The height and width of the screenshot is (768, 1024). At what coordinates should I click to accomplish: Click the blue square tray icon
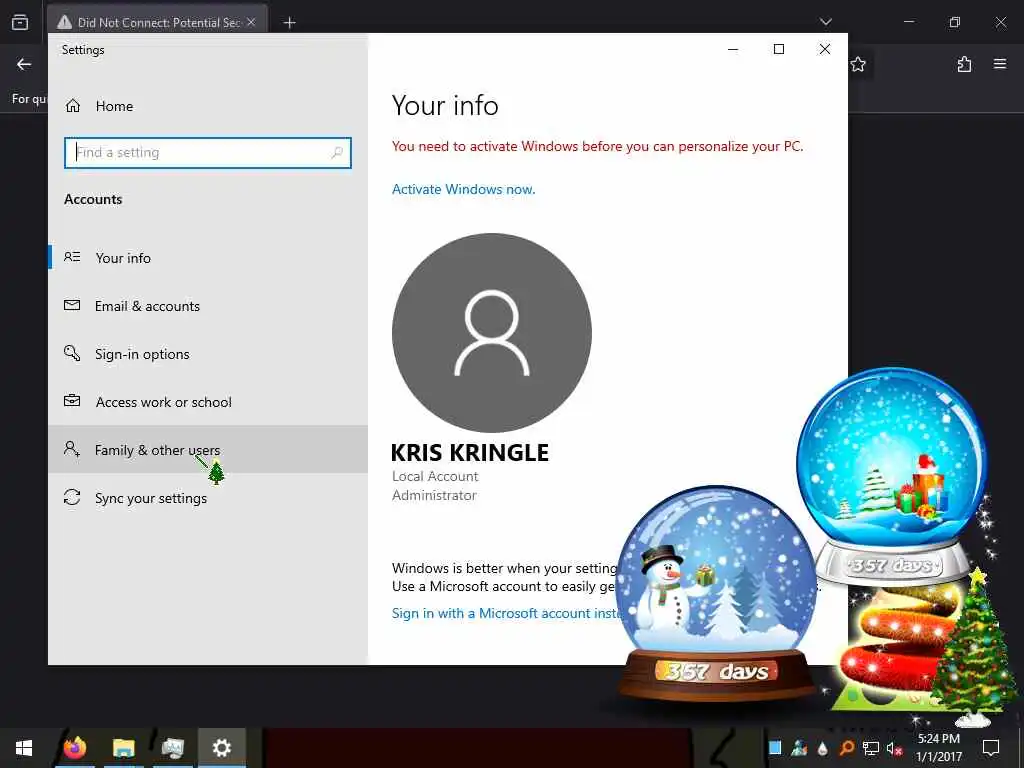[775, 748]
